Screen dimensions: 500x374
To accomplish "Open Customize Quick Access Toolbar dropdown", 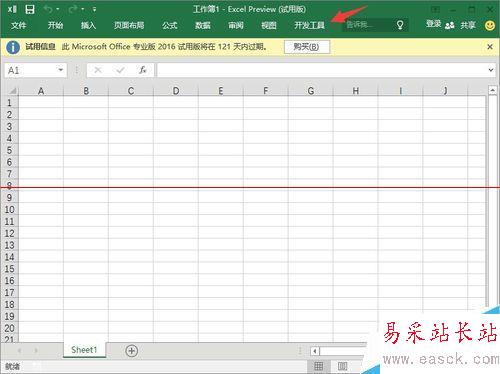I will 95,9.
